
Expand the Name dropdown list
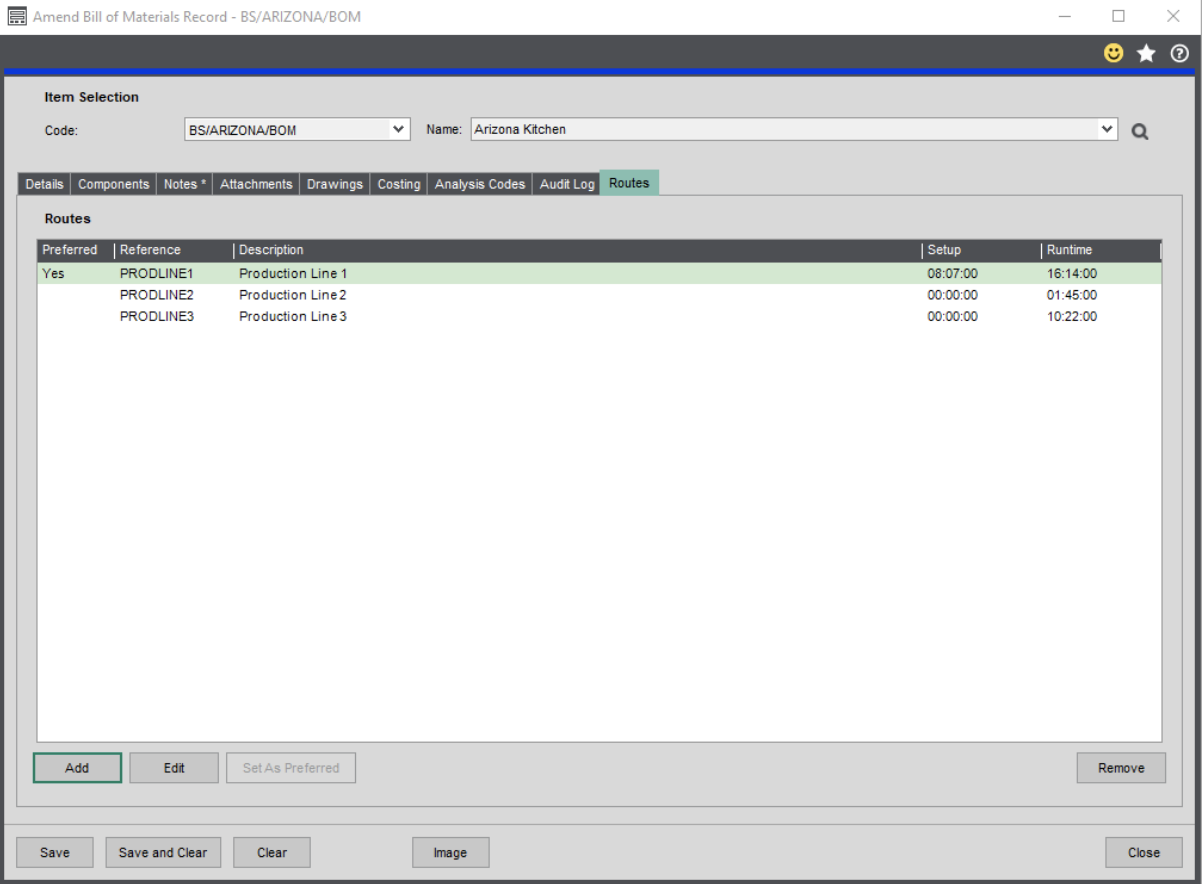1106,129
